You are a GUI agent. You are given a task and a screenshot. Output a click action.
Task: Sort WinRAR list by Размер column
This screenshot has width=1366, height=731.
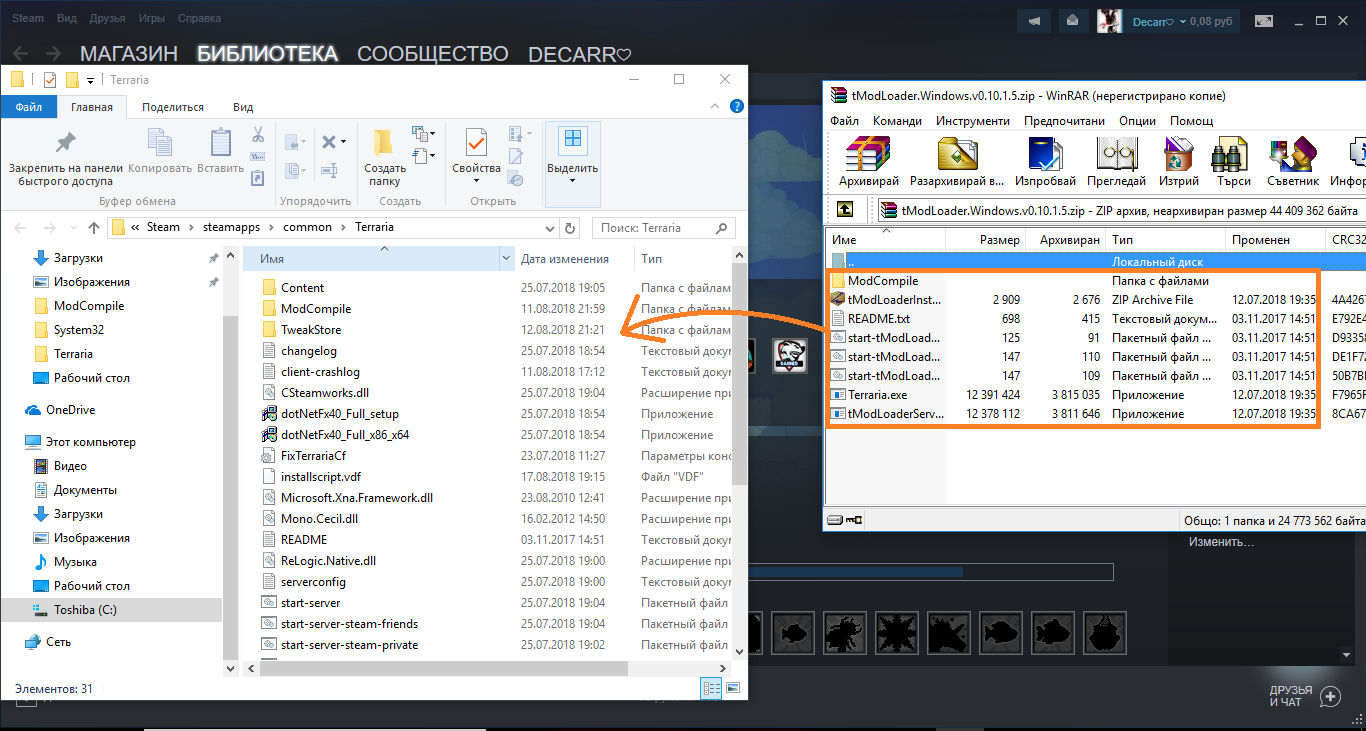point(985,240)
